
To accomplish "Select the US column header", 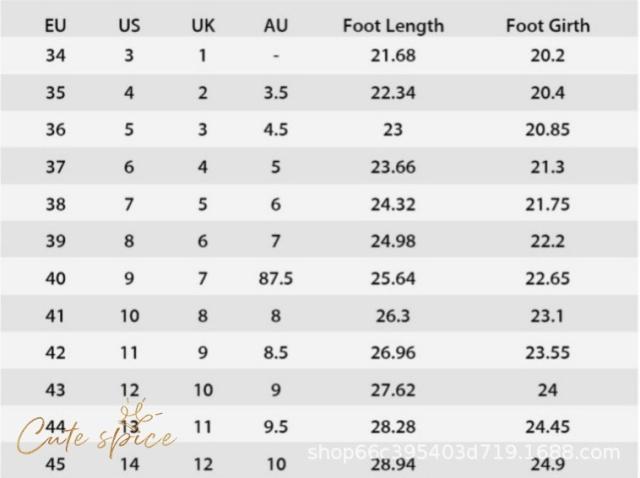I will pyautogui.click(x=129, y=25).
